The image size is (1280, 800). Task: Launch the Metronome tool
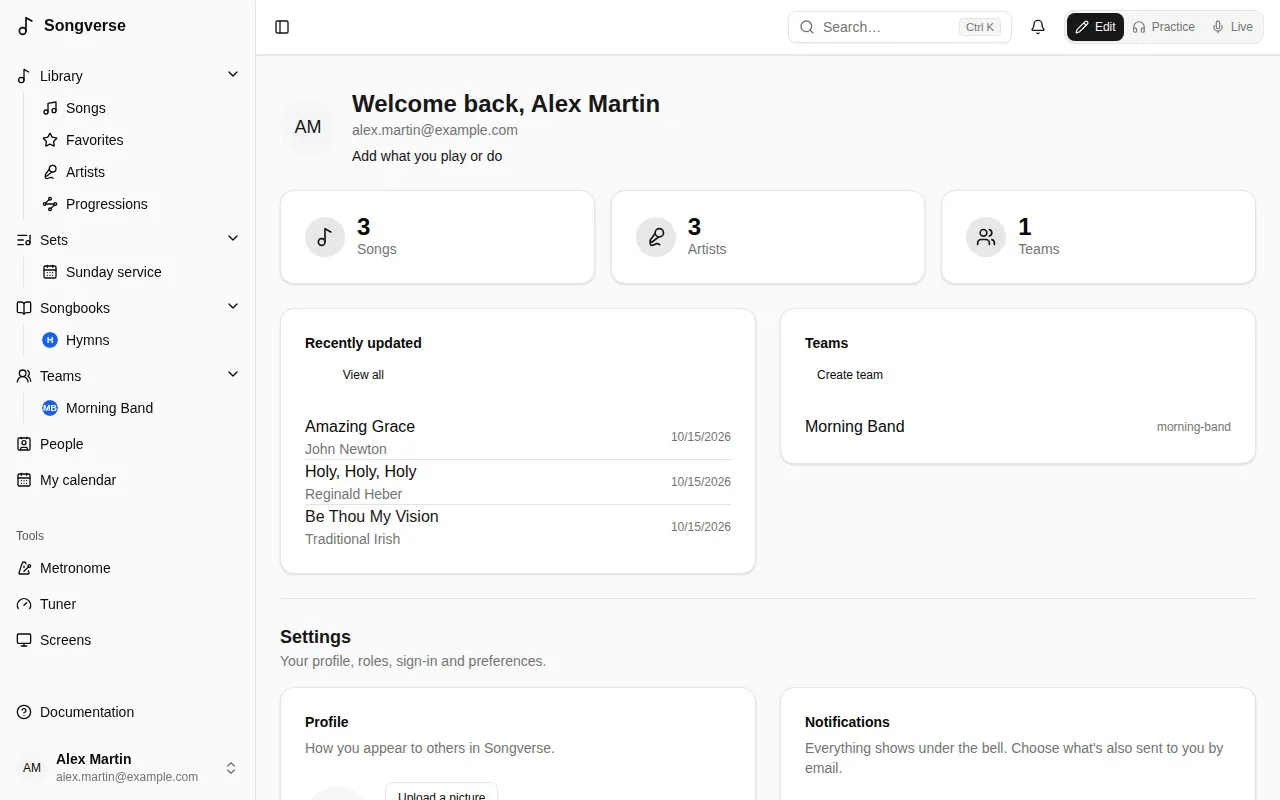[128, 568]
